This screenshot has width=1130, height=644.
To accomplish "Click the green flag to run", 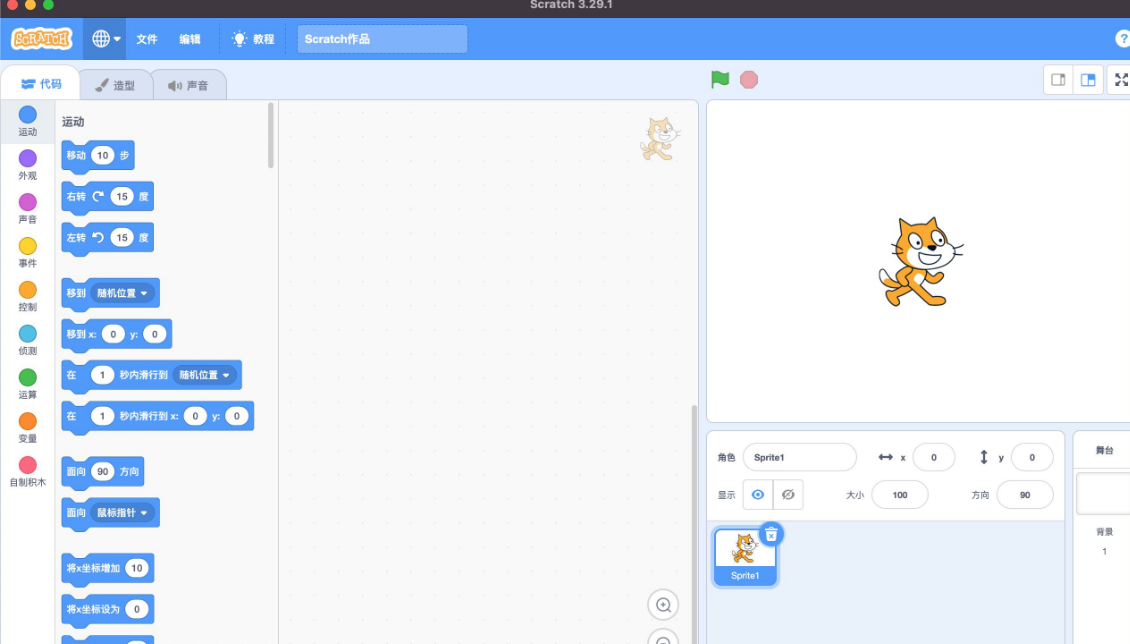I will tap(720, 79).
